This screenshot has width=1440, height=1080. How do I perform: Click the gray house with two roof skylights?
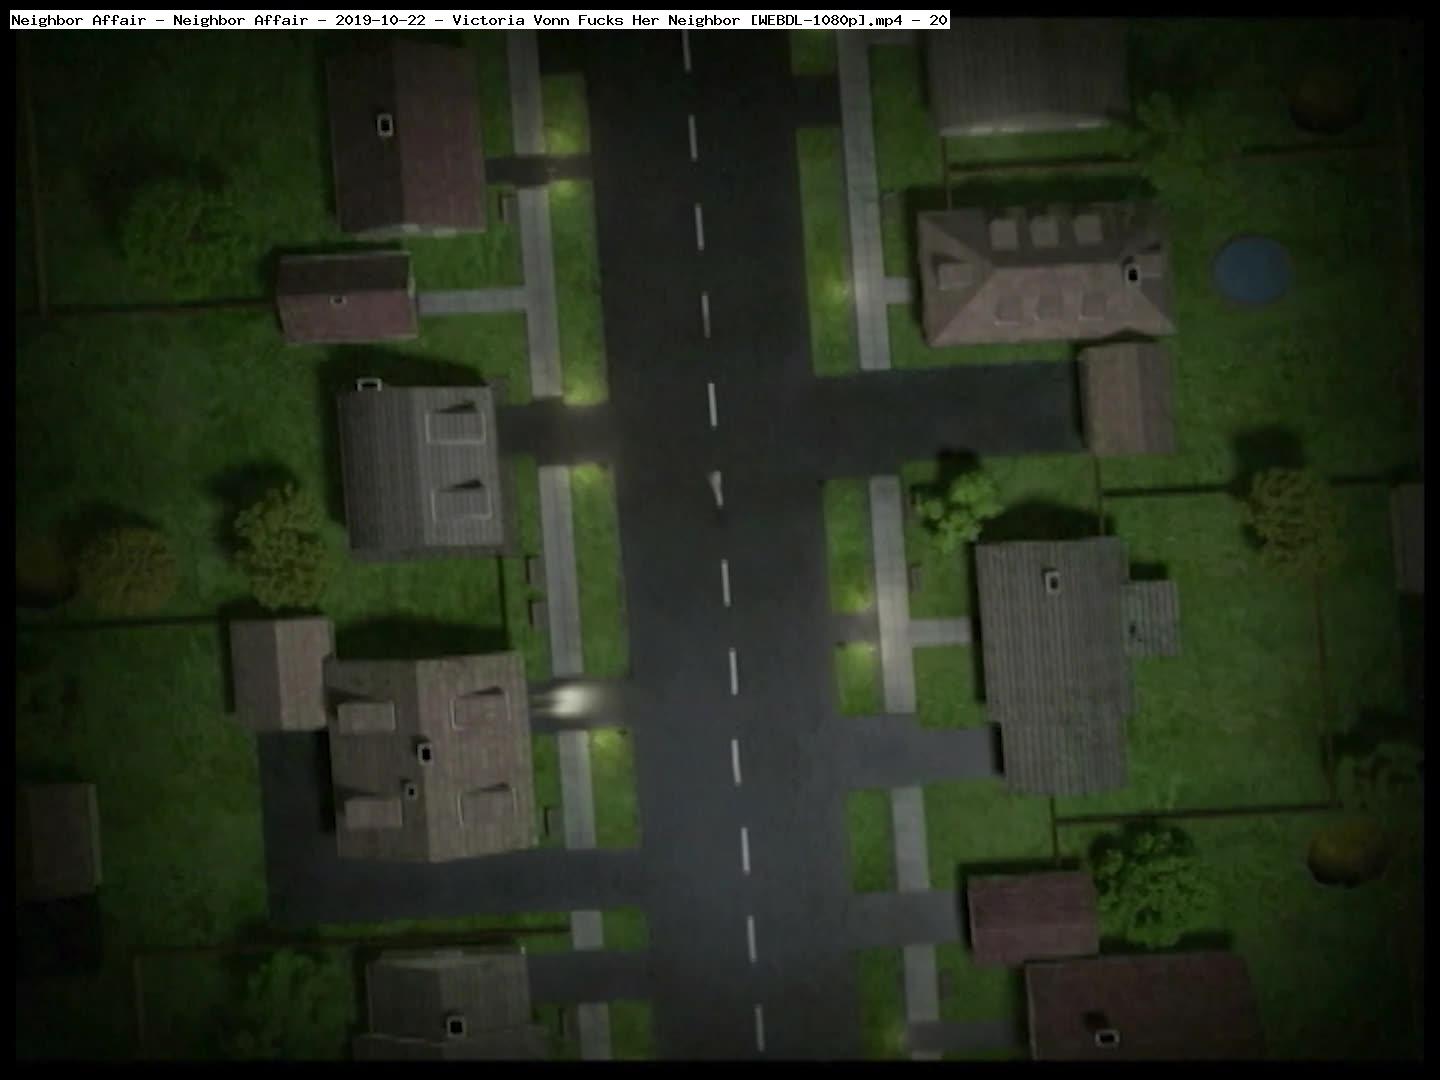coord(420,469)
